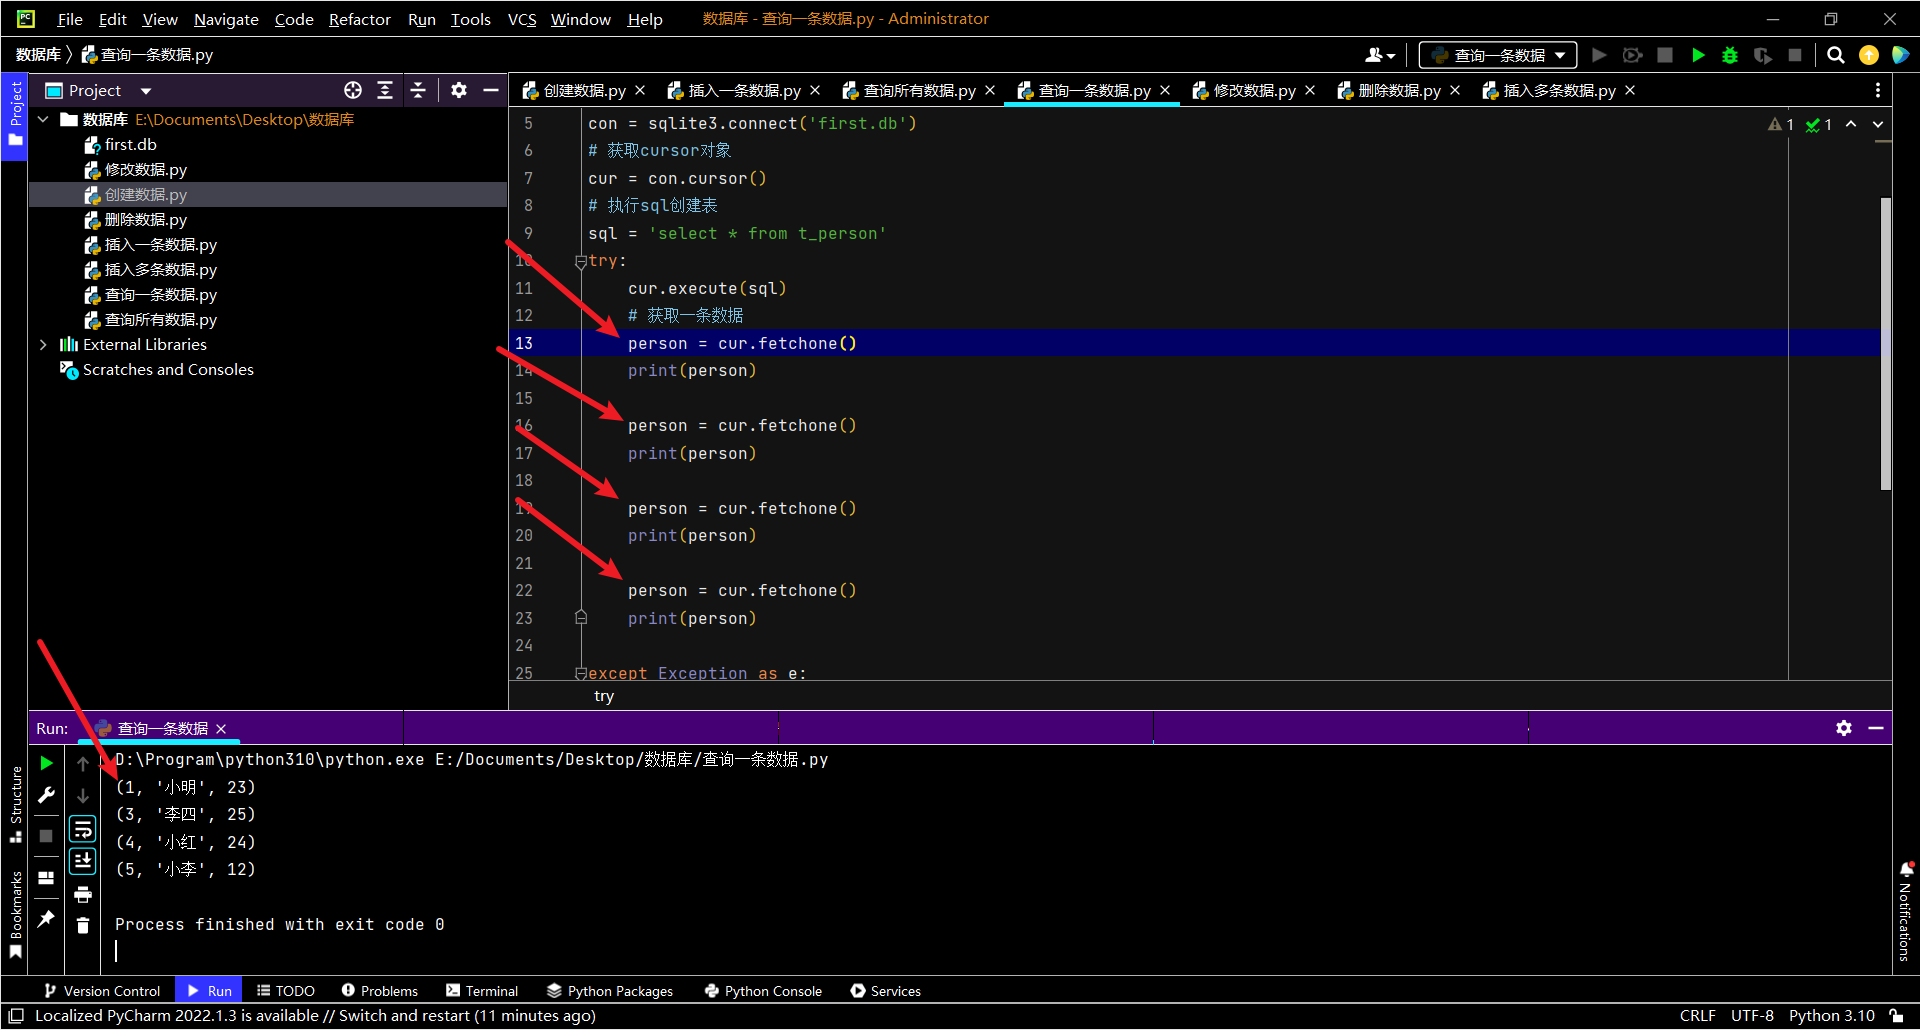Rerun the 查询一条数据 script in the Run panel

coord(46,762)
